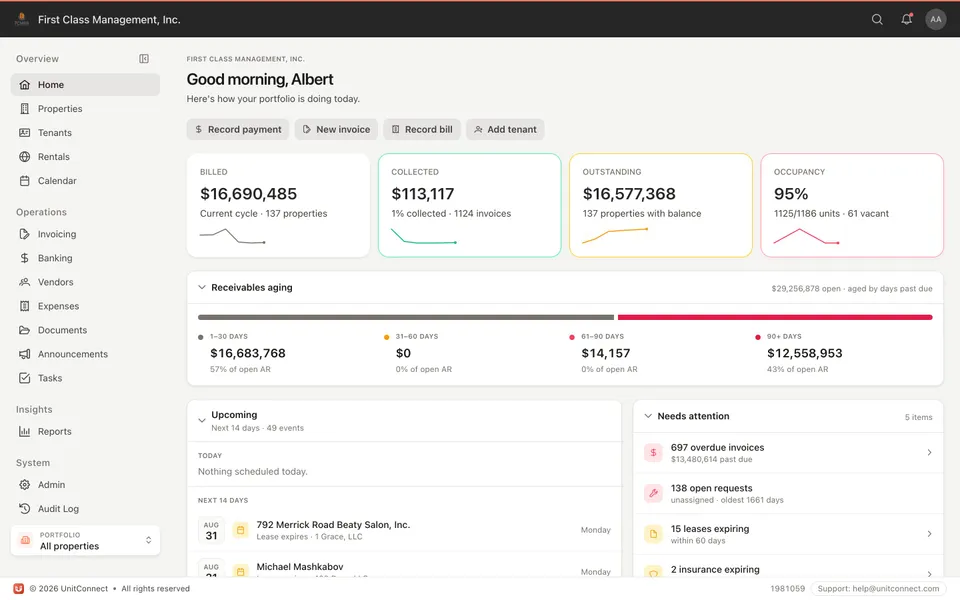
Task: Open the 138 open requests item
Action: tap(788, 493)
